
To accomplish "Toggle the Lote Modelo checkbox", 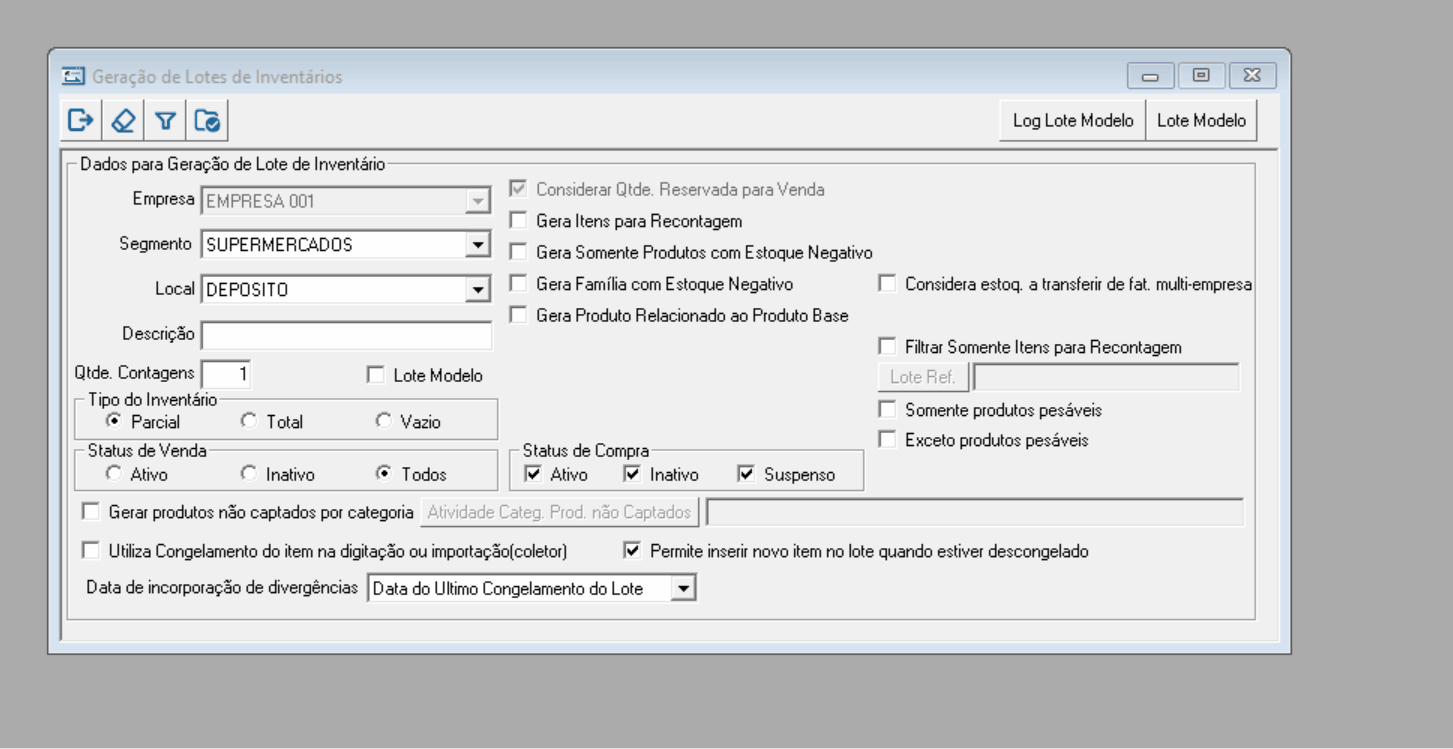I will coord(375,376).
